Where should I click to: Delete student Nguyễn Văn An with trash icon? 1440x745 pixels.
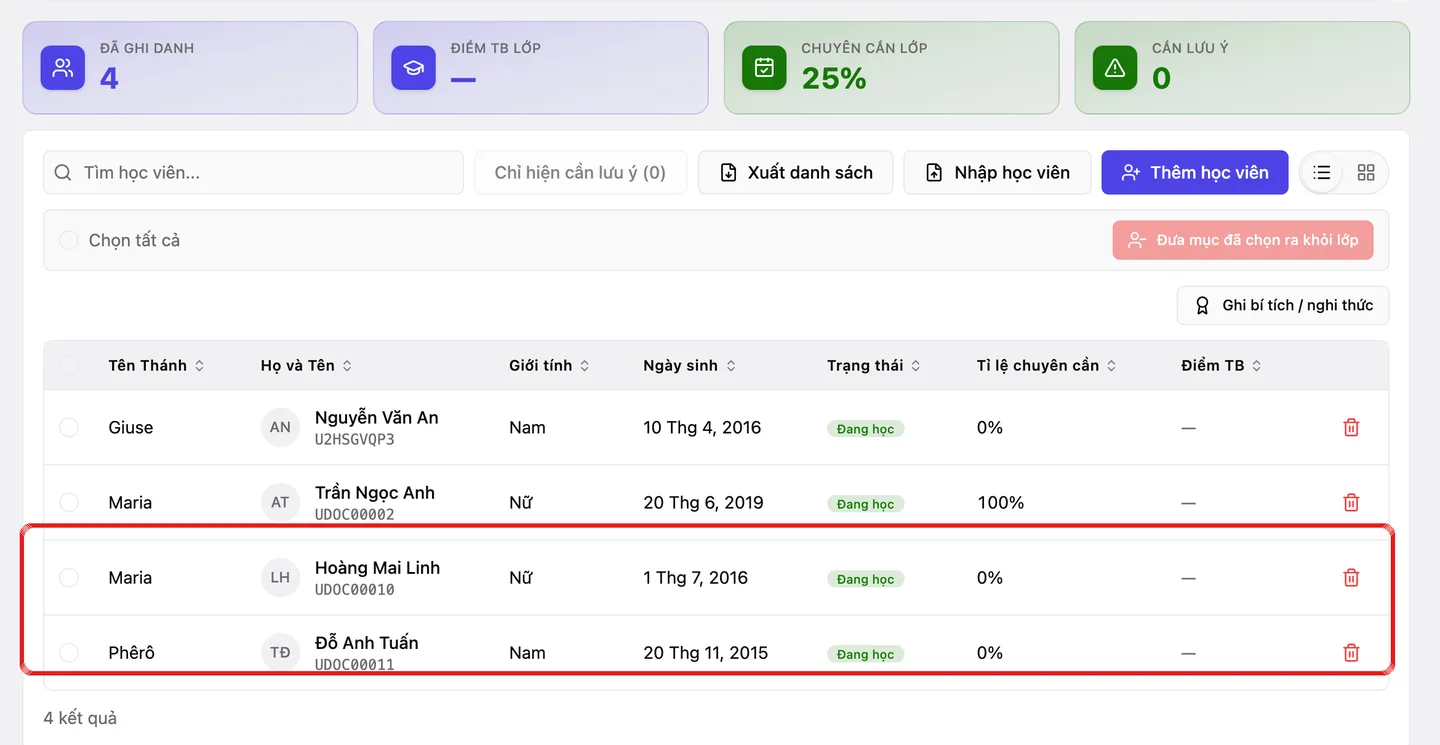1351,427
